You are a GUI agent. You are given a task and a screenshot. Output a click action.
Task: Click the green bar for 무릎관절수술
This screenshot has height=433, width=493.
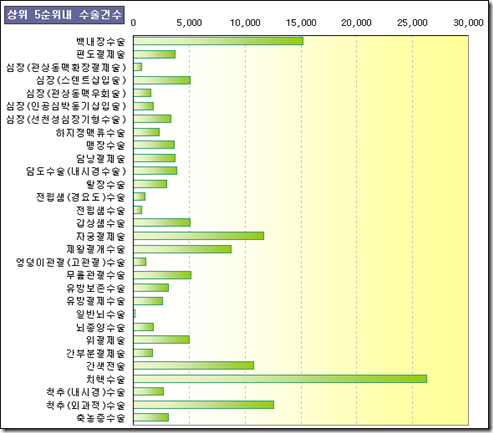point(162,275)
